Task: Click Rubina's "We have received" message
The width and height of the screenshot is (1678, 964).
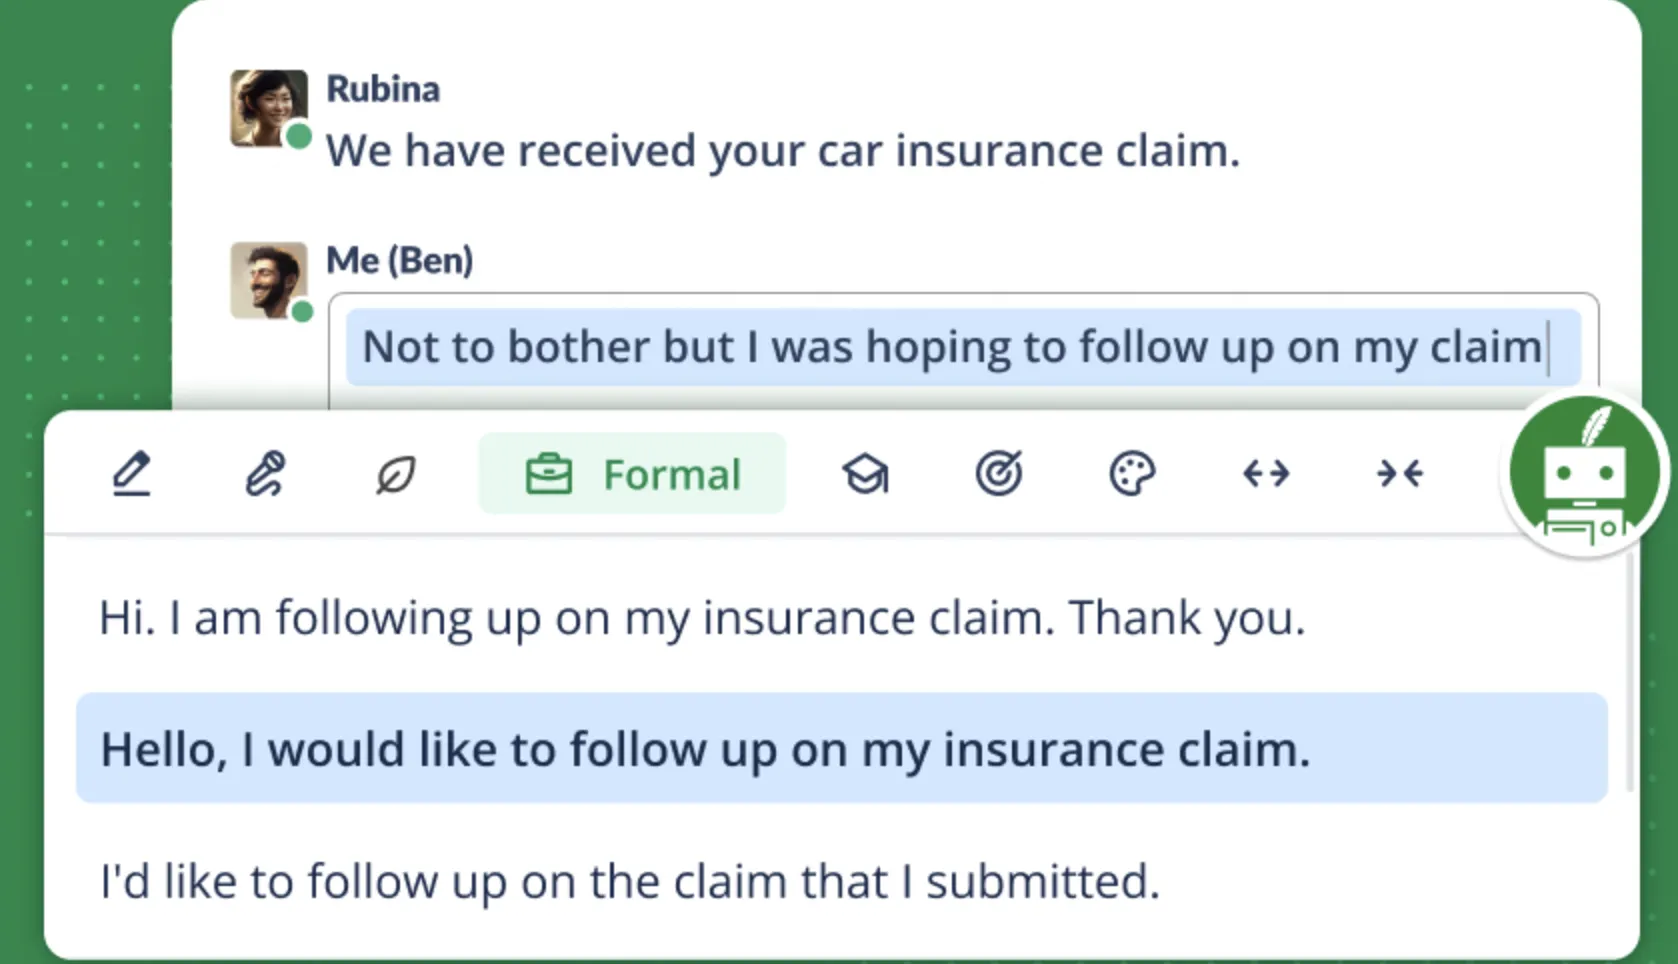Action: click(782, 151)
